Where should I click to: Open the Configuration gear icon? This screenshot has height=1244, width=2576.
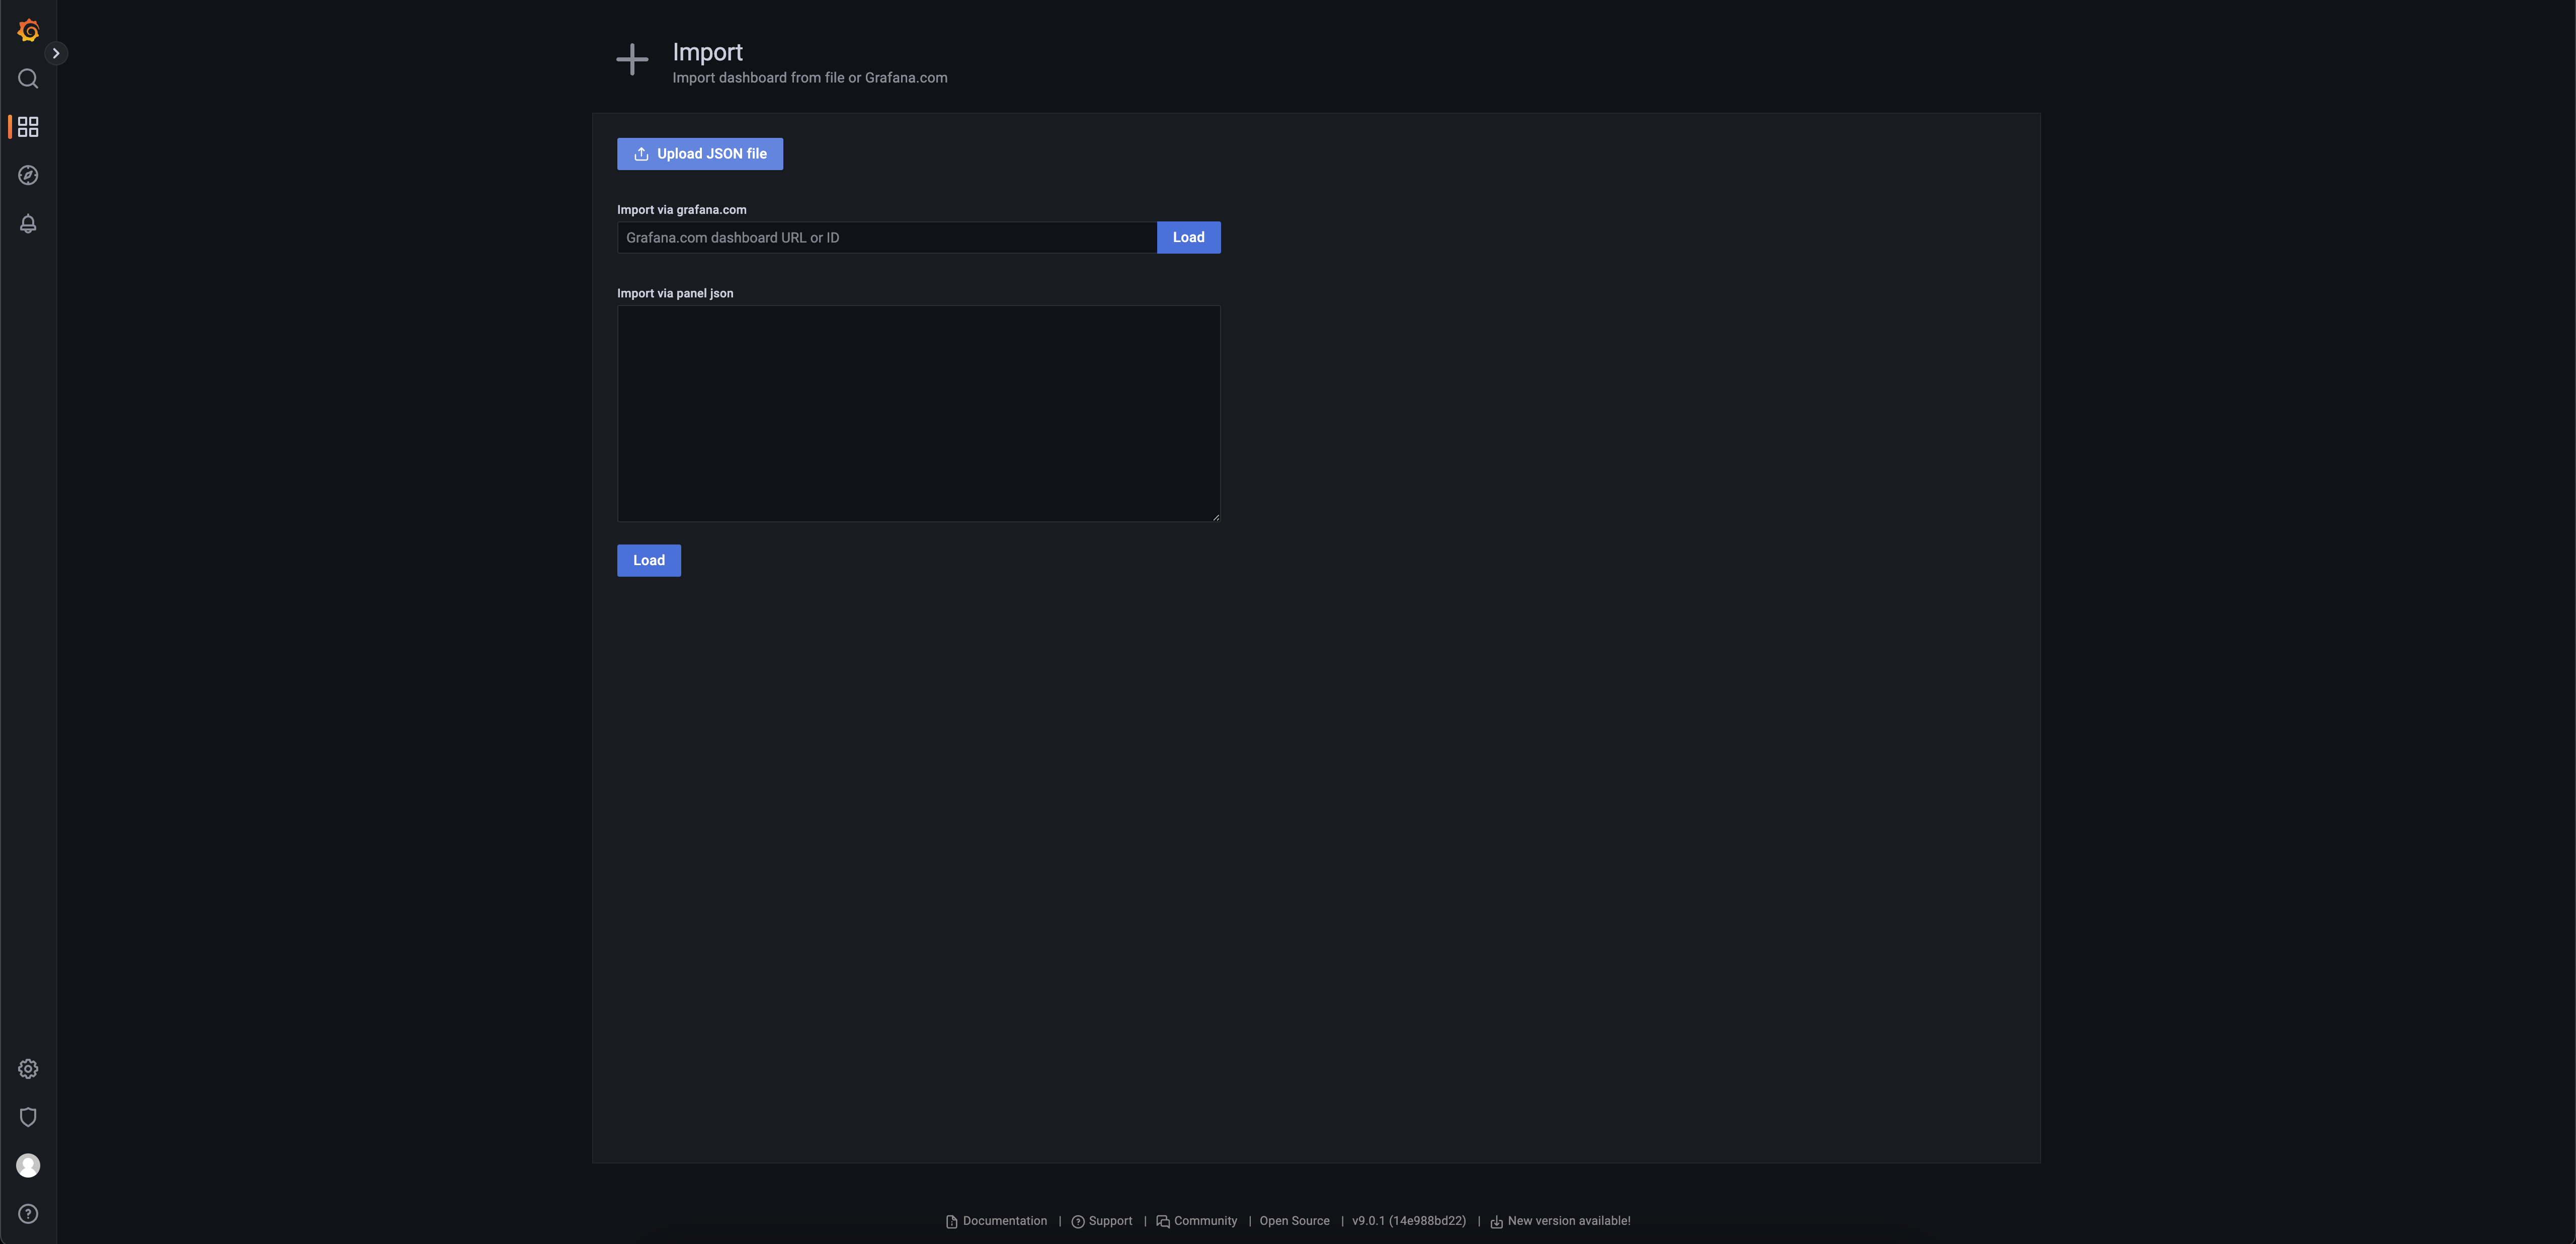click(x=28, y=1069)
